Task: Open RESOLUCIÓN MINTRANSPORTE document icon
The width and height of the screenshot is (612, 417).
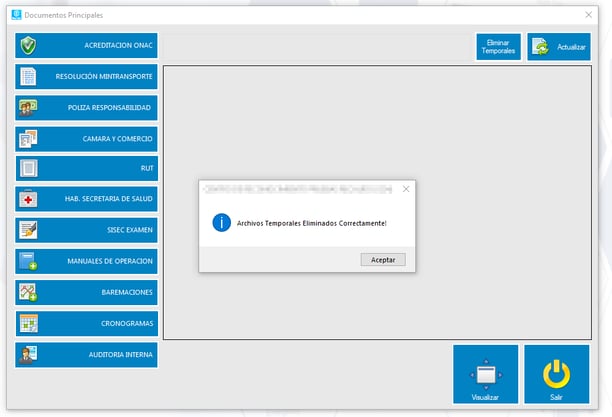Action: pyautogui.click(x=29, y=77)
